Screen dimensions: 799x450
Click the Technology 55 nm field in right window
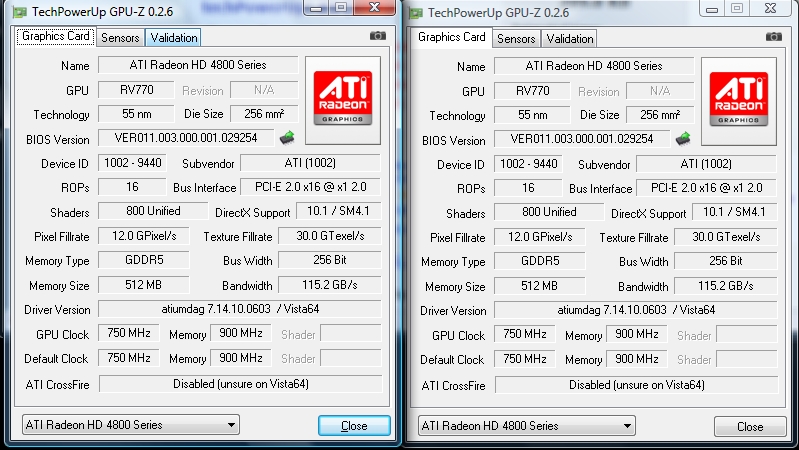[532, 115]
